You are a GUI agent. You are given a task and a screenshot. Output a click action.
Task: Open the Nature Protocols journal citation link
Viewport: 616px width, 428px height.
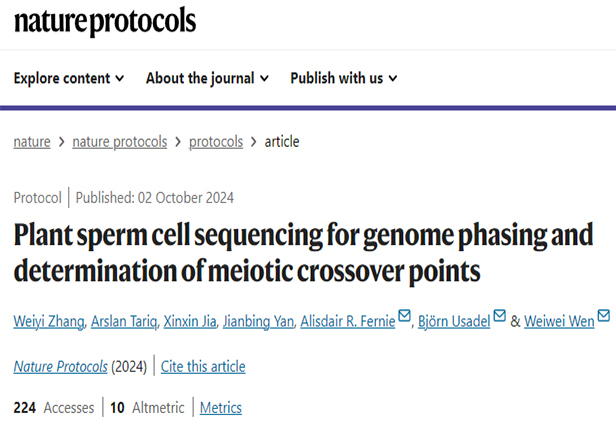[61, 367]
